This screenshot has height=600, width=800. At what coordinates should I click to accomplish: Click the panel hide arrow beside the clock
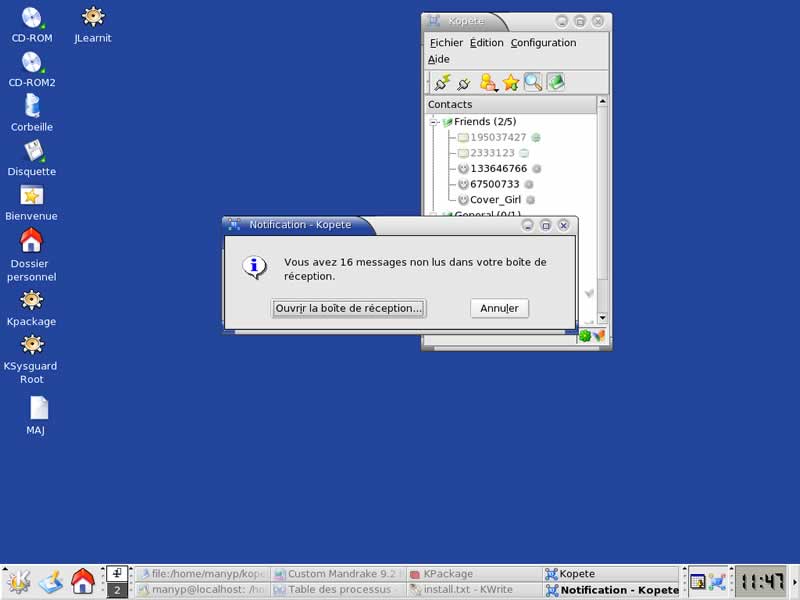pyautogui.click(x=795, y=582)
